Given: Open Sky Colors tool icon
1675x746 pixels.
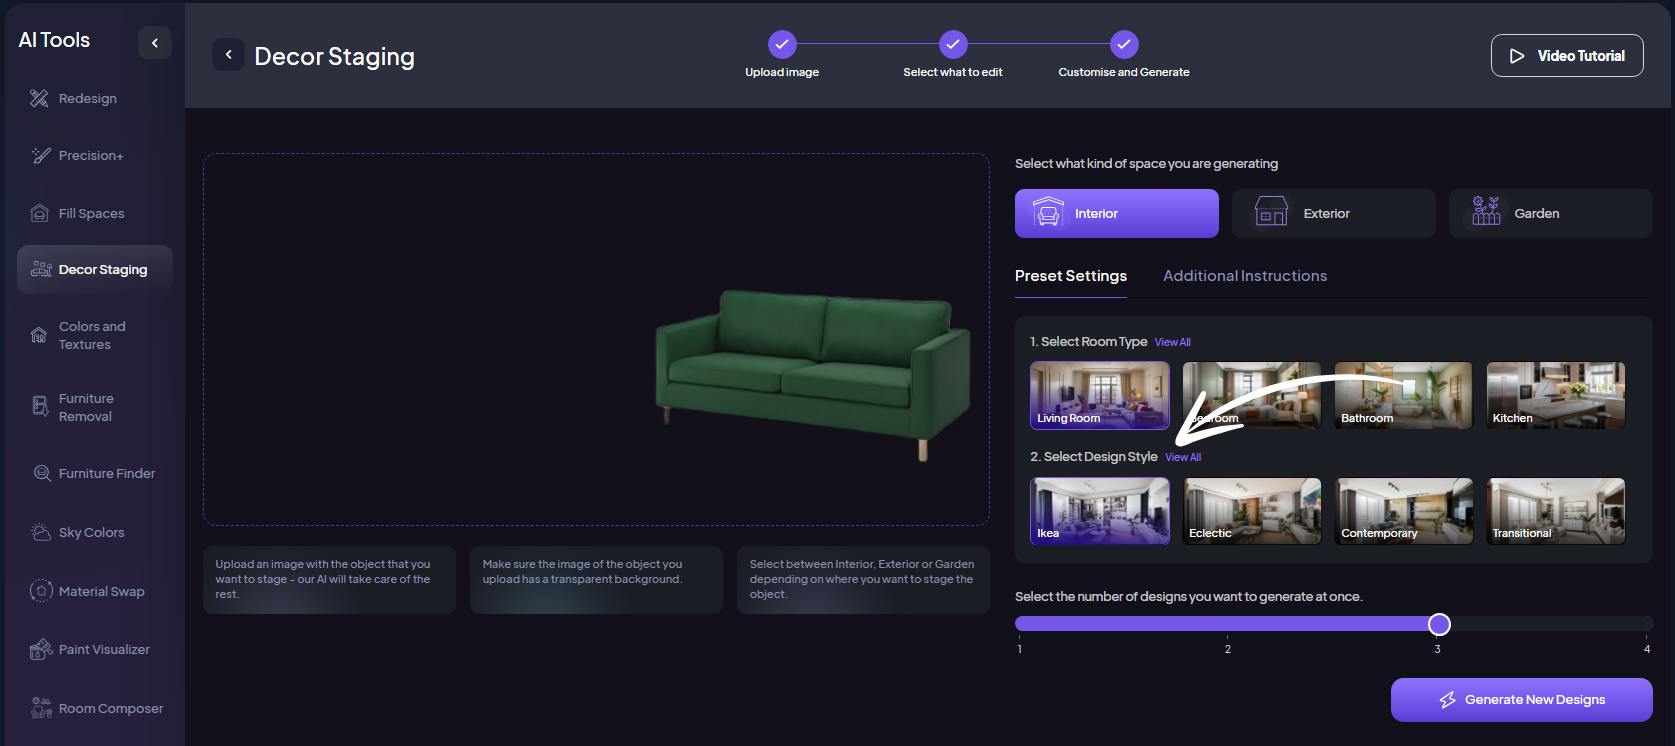Looking at the screenshot, I should [x=41, y=532].
